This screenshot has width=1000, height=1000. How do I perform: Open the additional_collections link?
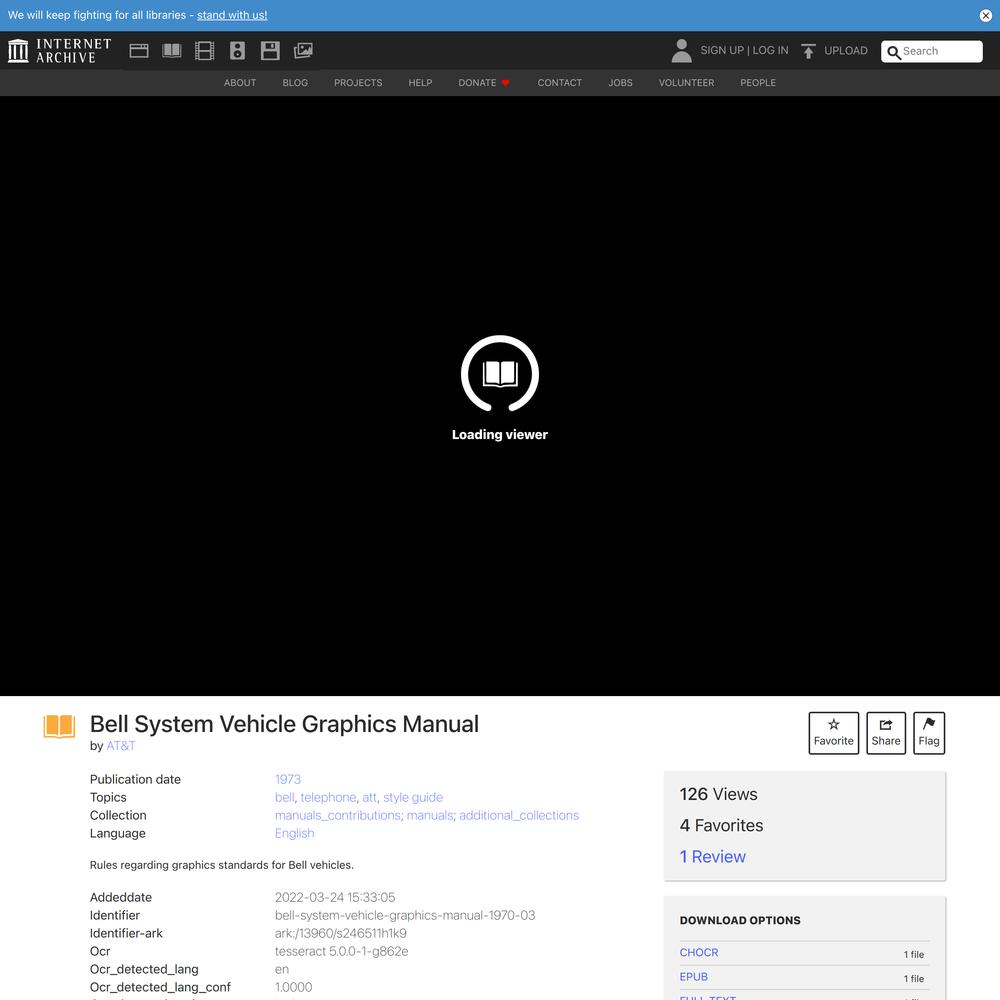pyautogui.click(x=519, y=815)
